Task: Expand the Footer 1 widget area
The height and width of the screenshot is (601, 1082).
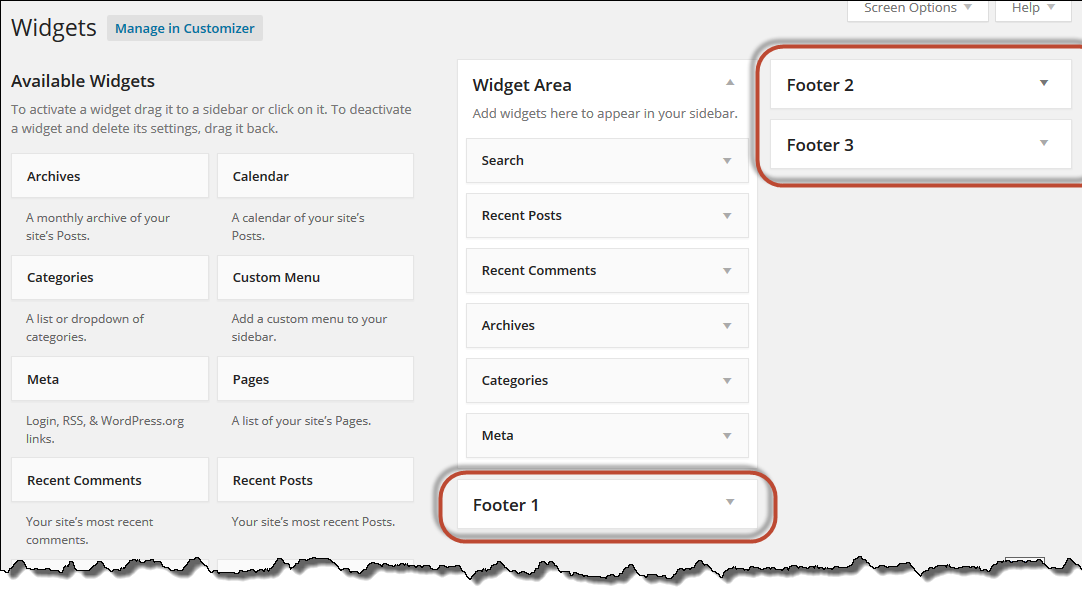Action: pyautogui.click(x=730, y=503)
